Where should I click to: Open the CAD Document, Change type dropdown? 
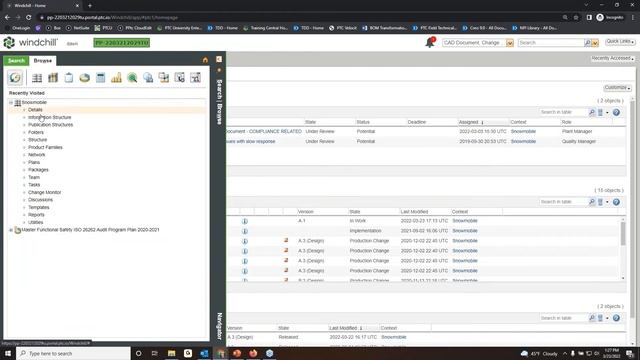(x=509, y=43)
